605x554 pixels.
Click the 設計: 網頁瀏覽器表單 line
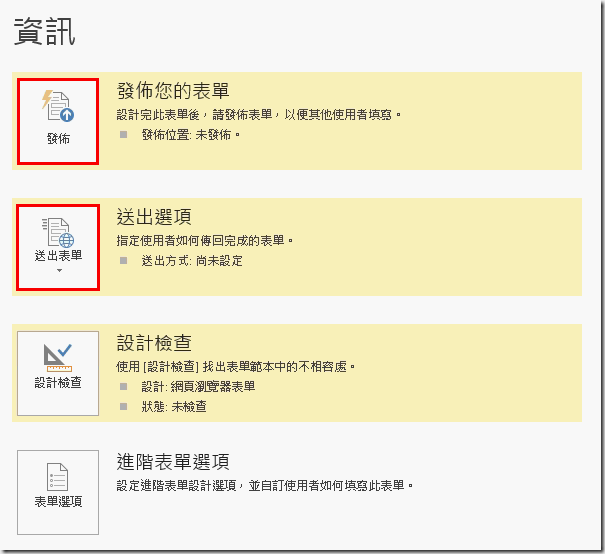(x=198, y=386)
